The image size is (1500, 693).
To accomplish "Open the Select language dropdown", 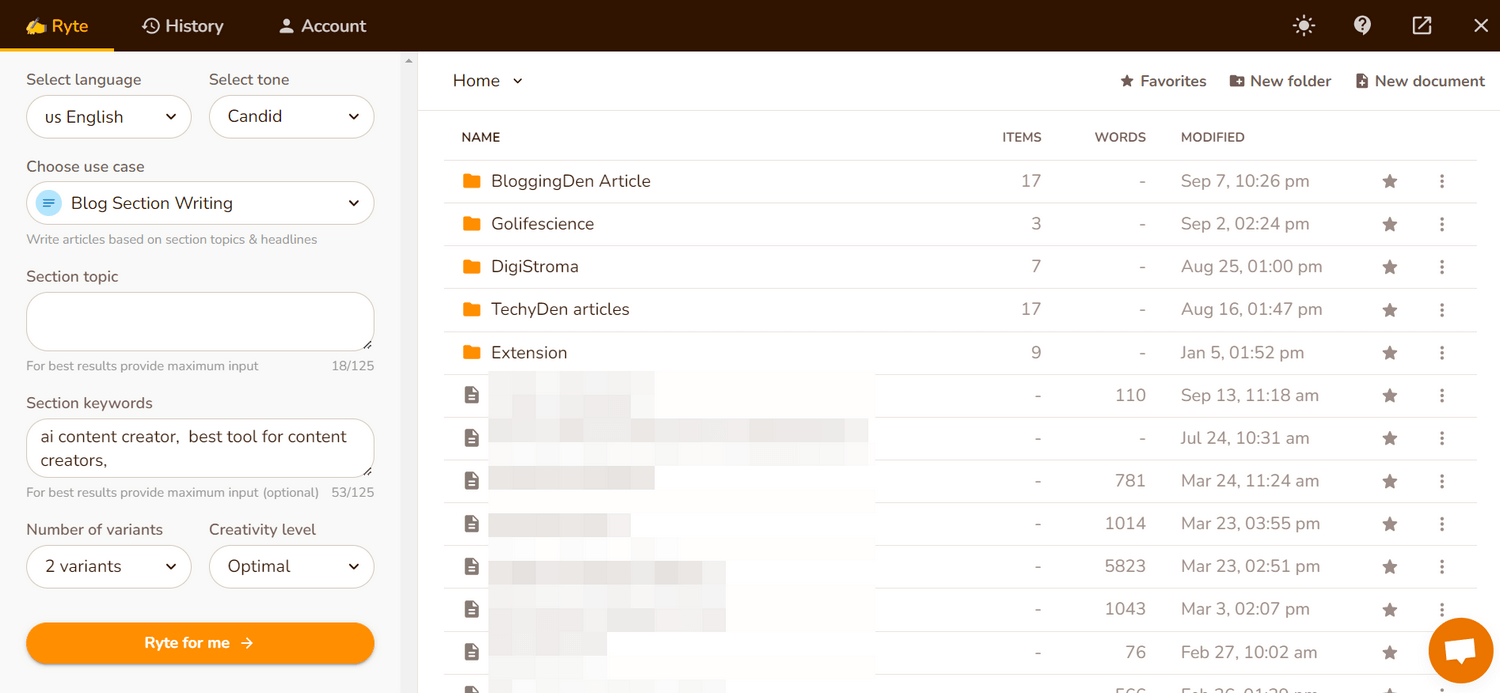I will point(108,117).
